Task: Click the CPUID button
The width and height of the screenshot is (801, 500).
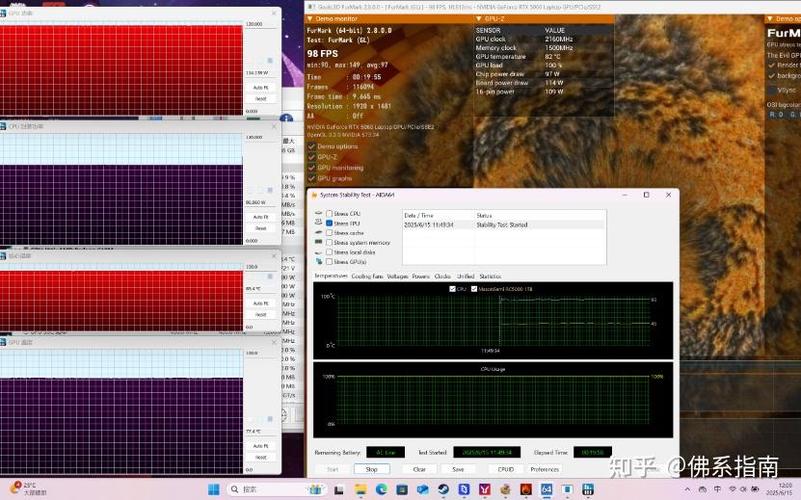Action: (506, 469)
